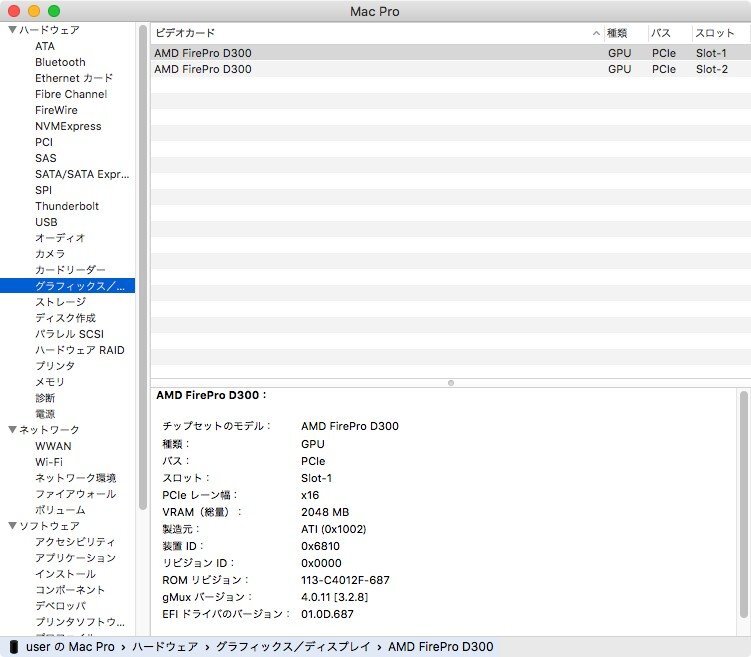Go to user の Mac Pro in path bar
Viewport: 751px width, 657px height.
point(70,646)
